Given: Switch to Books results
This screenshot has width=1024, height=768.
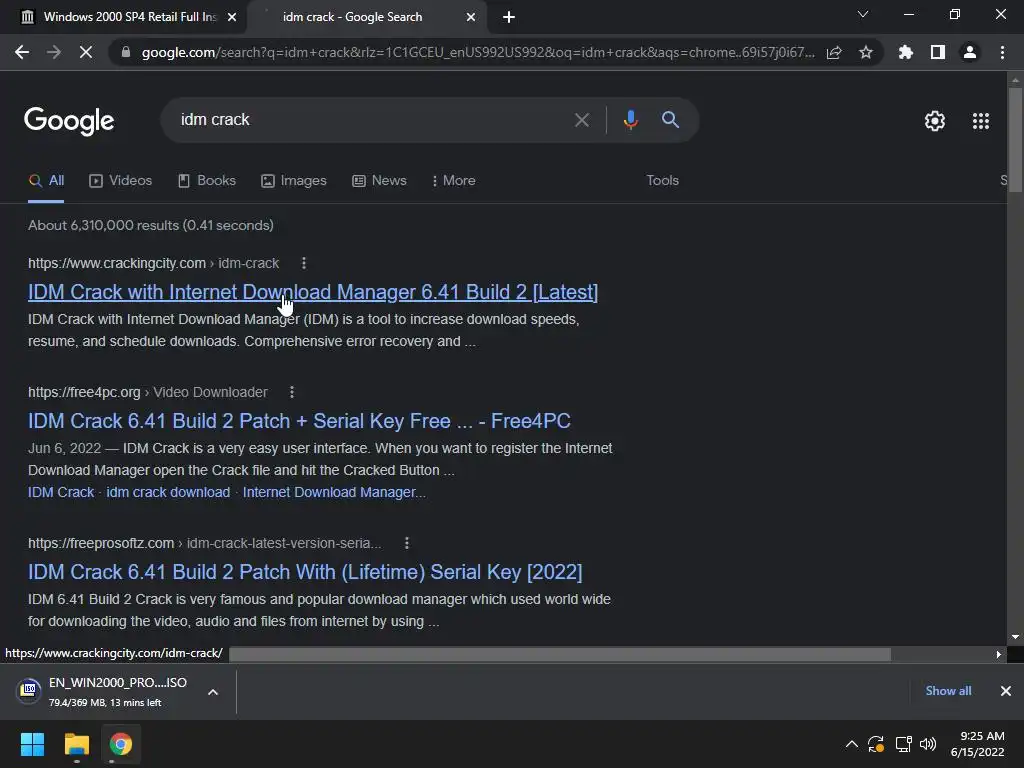Looking at the screenshot, I should tap(207, 181).
